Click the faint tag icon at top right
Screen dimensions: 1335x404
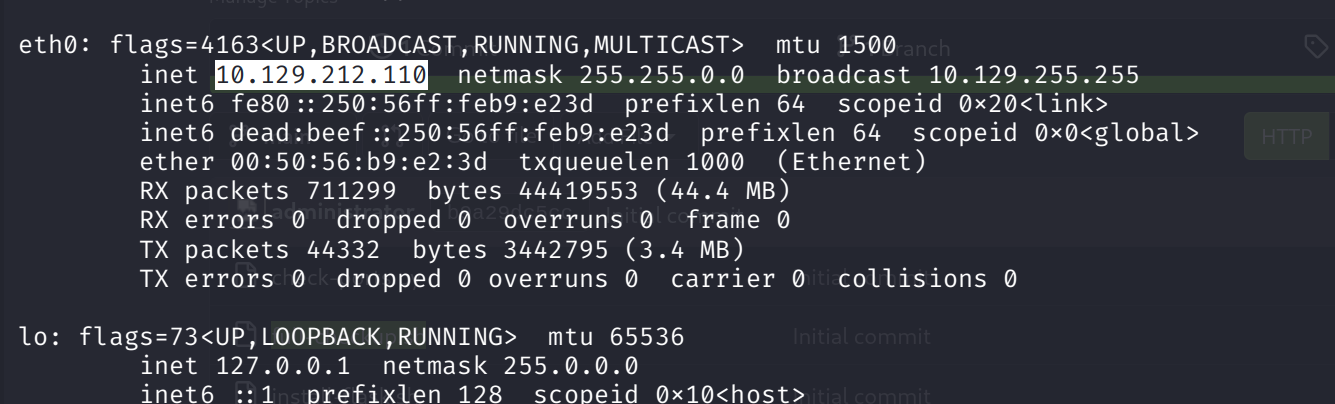click(x=1316, y=45)
